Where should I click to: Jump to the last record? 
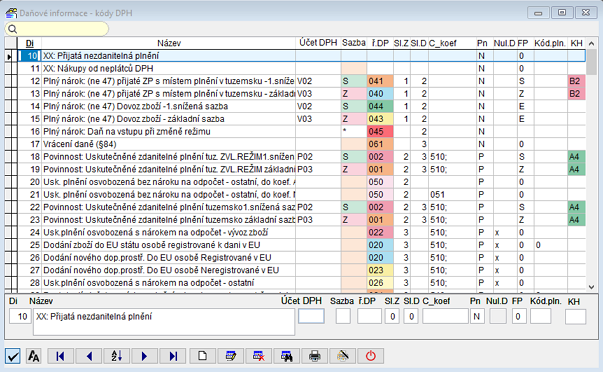pos(173,356)
